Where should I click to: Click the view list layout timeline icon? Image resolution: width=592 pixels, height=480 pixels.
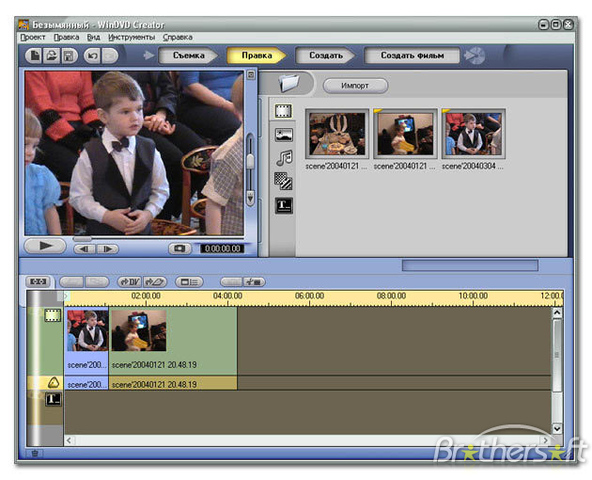[x=189, y=282]
